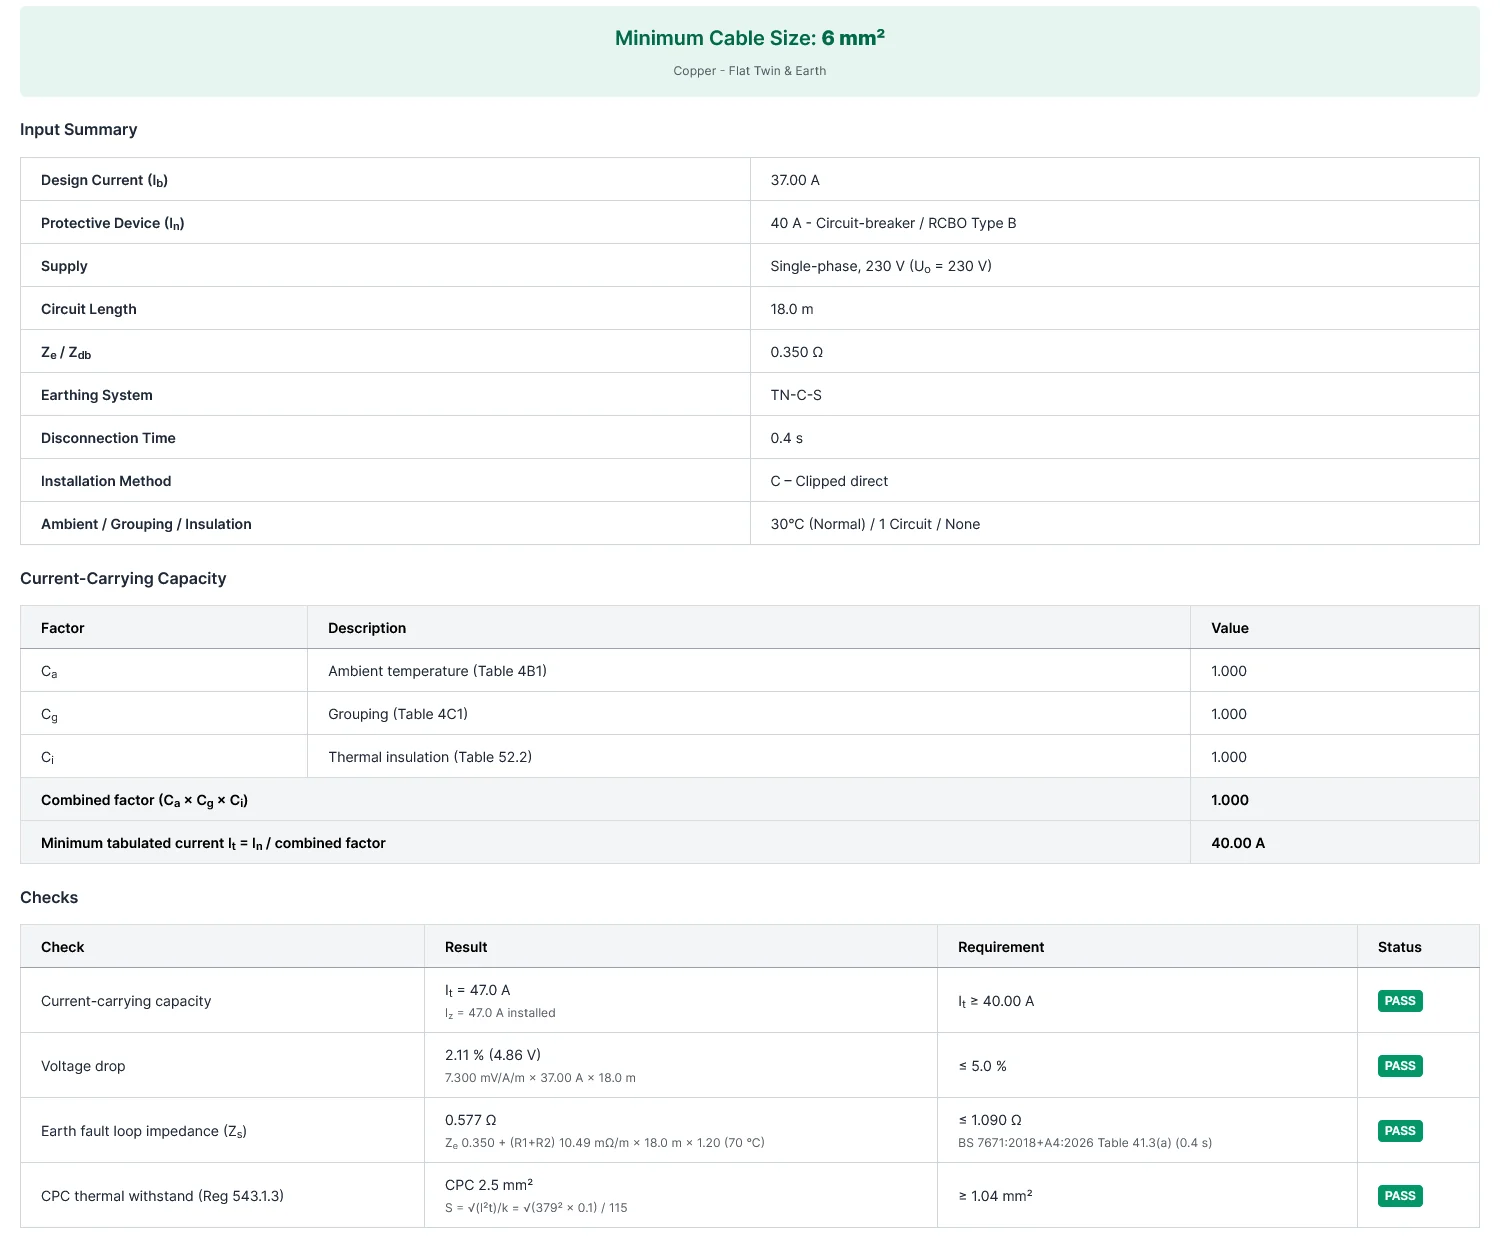Click the Protective Device row label
This screenshot has height=1240, width=1500.
pyautogui.click(x=113, y=223)
